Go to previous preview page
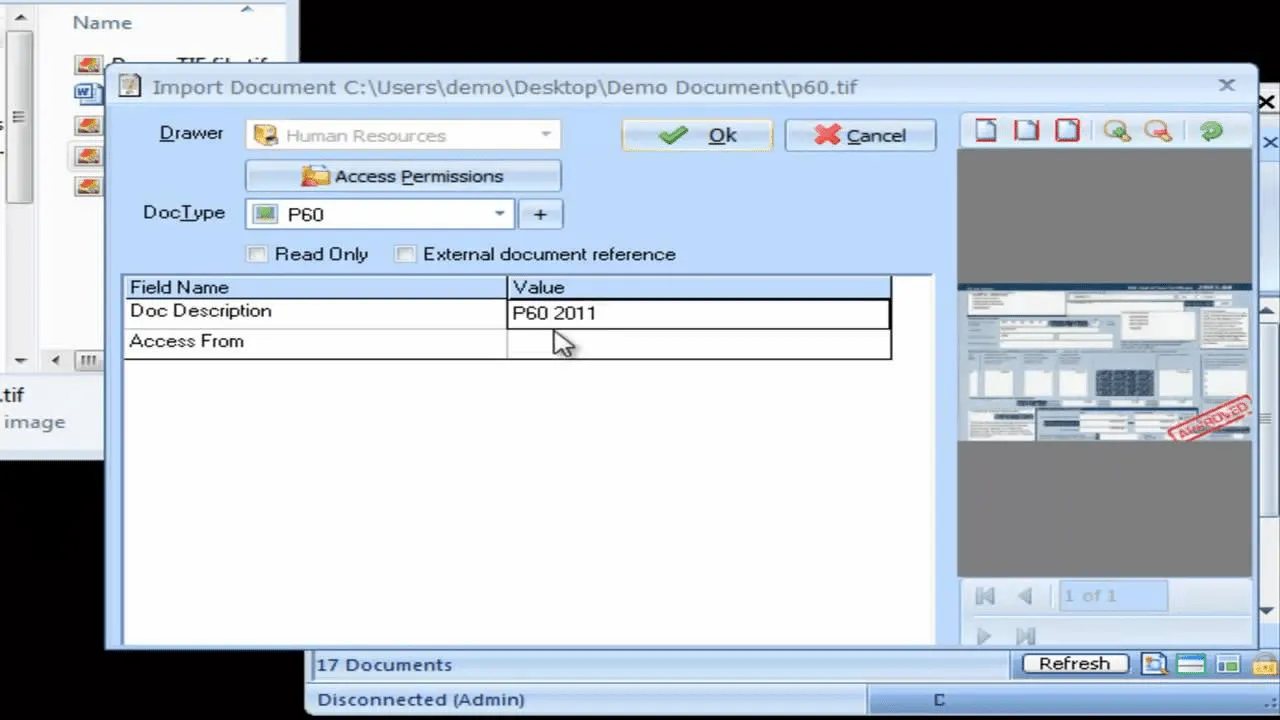Viewport: 1280px width, 720px height. [x=1024, y=596]
